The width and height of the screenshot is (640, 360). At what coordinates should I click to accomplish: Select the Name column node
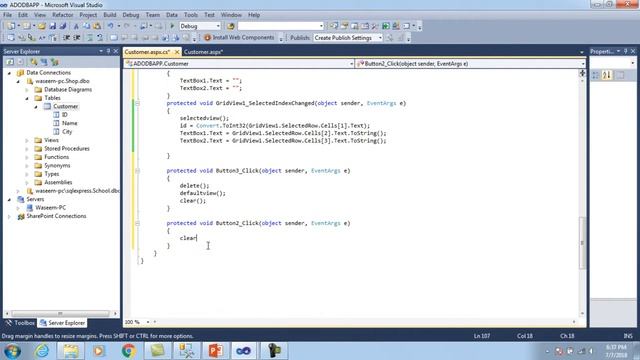pos(69,123)
